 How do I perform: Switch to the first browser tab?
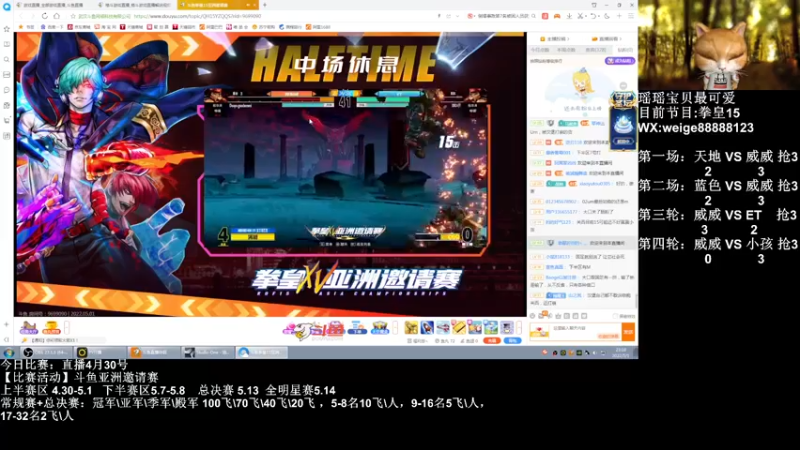click(x=53, y=5)
